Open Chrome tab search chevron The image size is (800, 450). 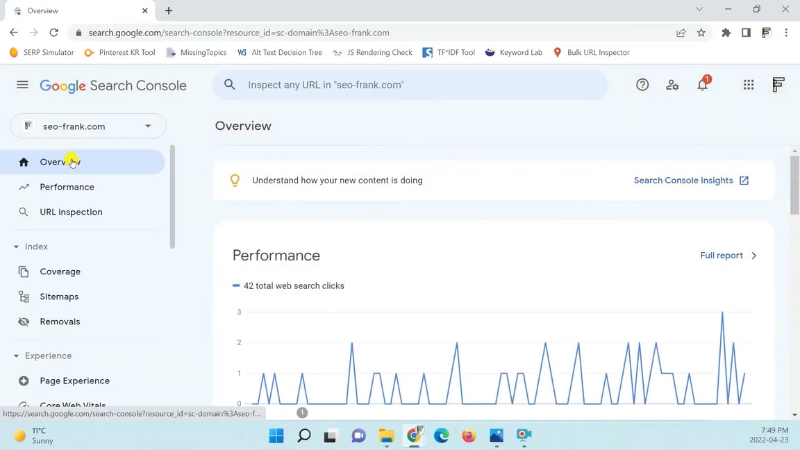699,9
